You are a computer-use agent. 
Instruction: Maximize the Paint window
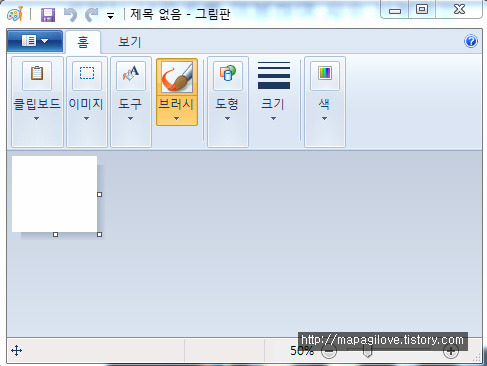click(x=422, y=9)
